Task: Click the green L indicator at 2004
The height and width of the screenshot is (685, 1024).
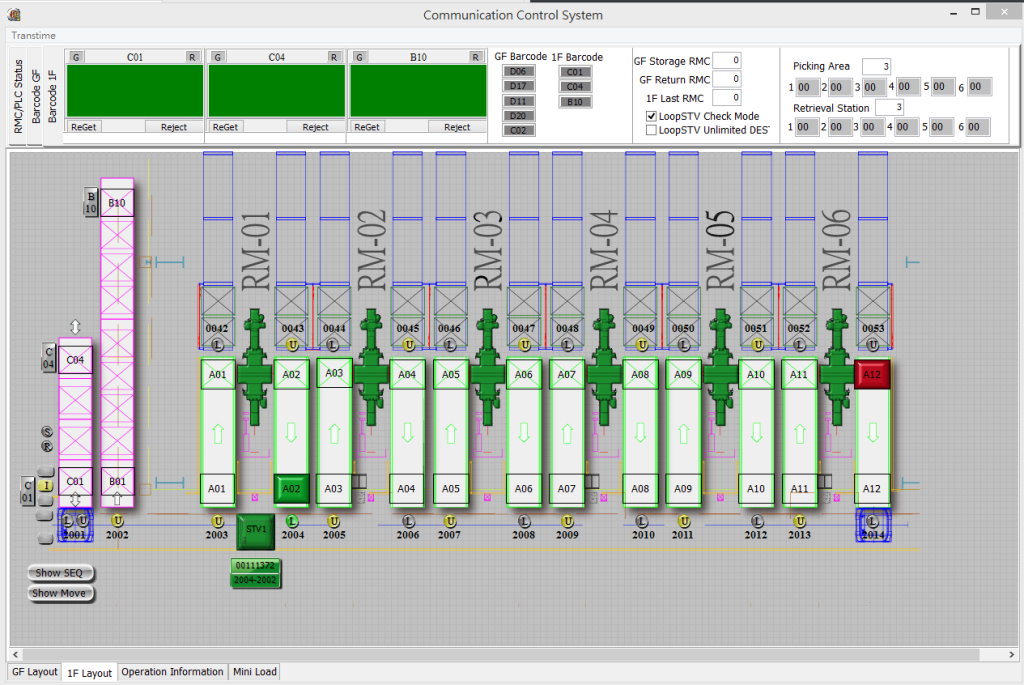Action: click(292, 521)
